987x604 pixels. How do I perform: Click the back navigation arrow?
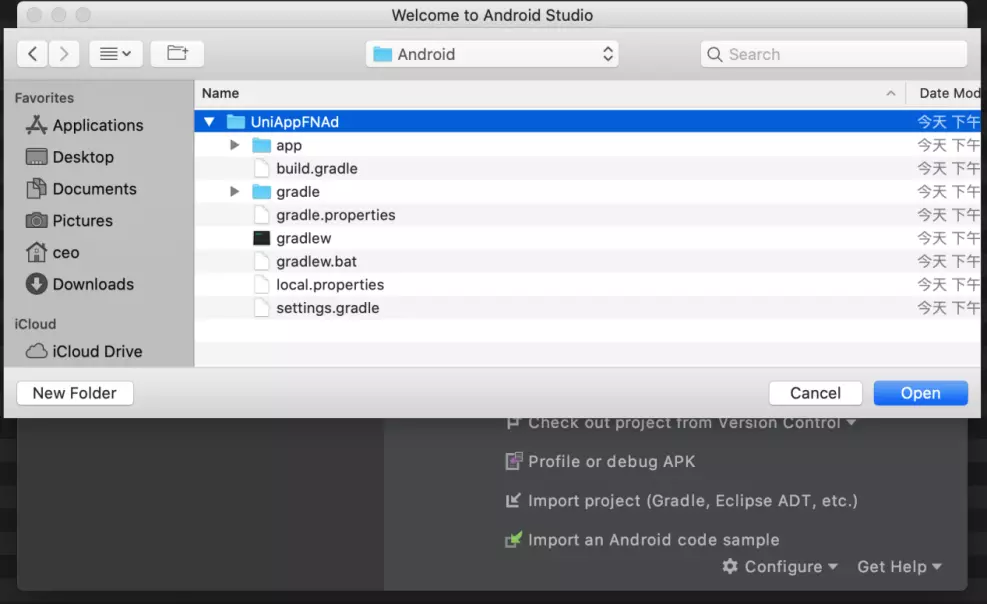[34, 54]
